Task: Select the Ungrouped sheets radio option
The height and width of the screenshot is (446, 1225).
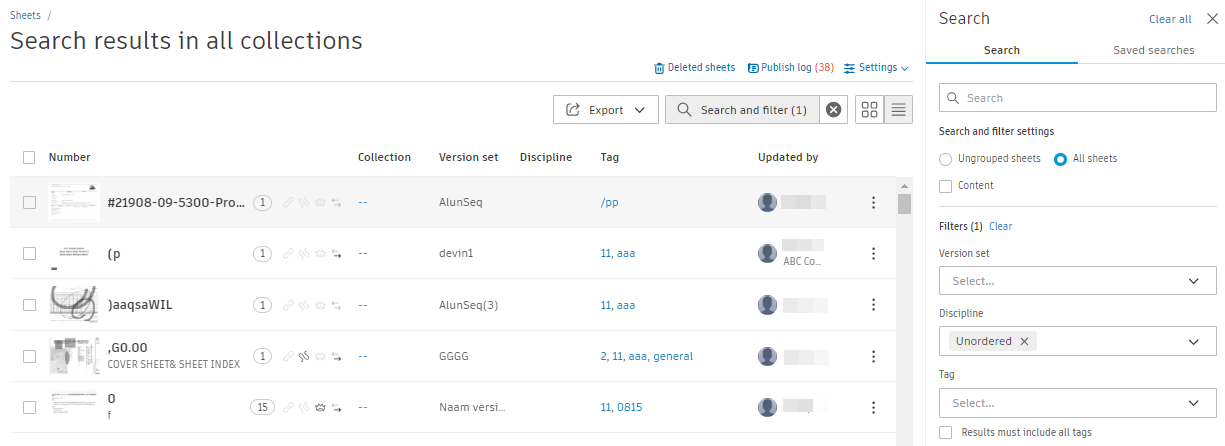Action: click(x=946, y=159)
